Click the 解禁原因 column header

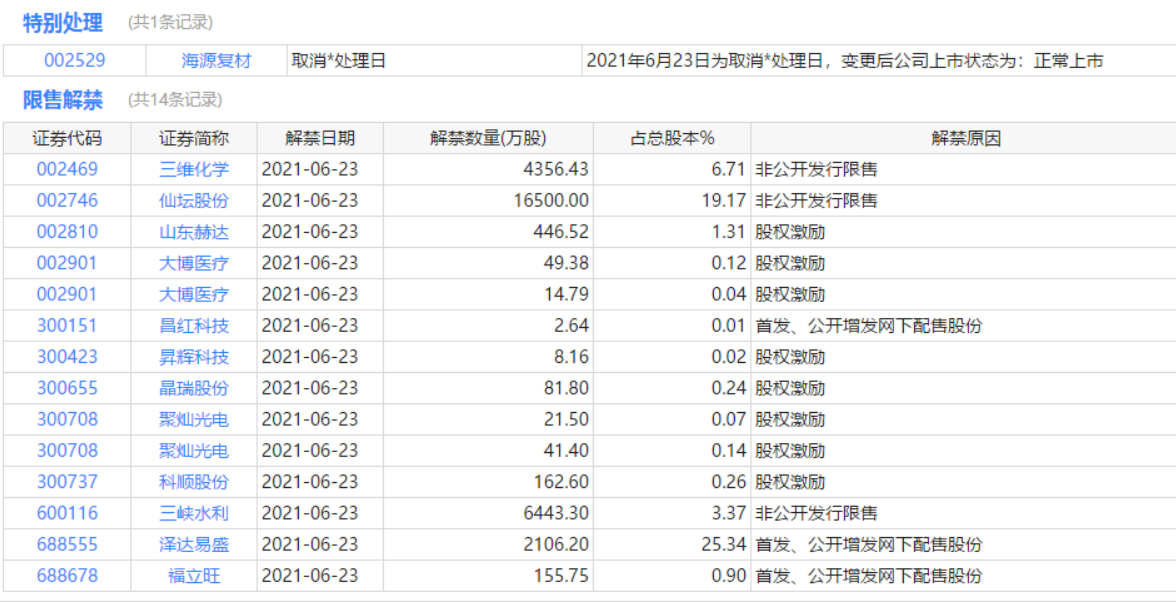tap(964, 139)
